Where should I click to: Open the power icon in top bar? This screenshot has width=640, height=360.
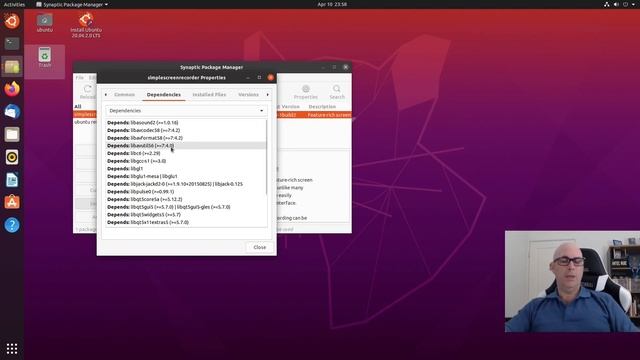pyautogui.click(x=625, y=4)
